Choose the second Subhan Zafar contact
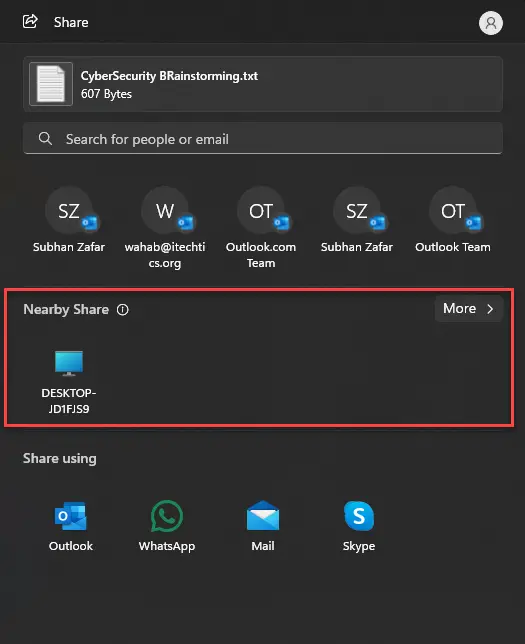This screenshot has width=525, height=644. (357, 221)
